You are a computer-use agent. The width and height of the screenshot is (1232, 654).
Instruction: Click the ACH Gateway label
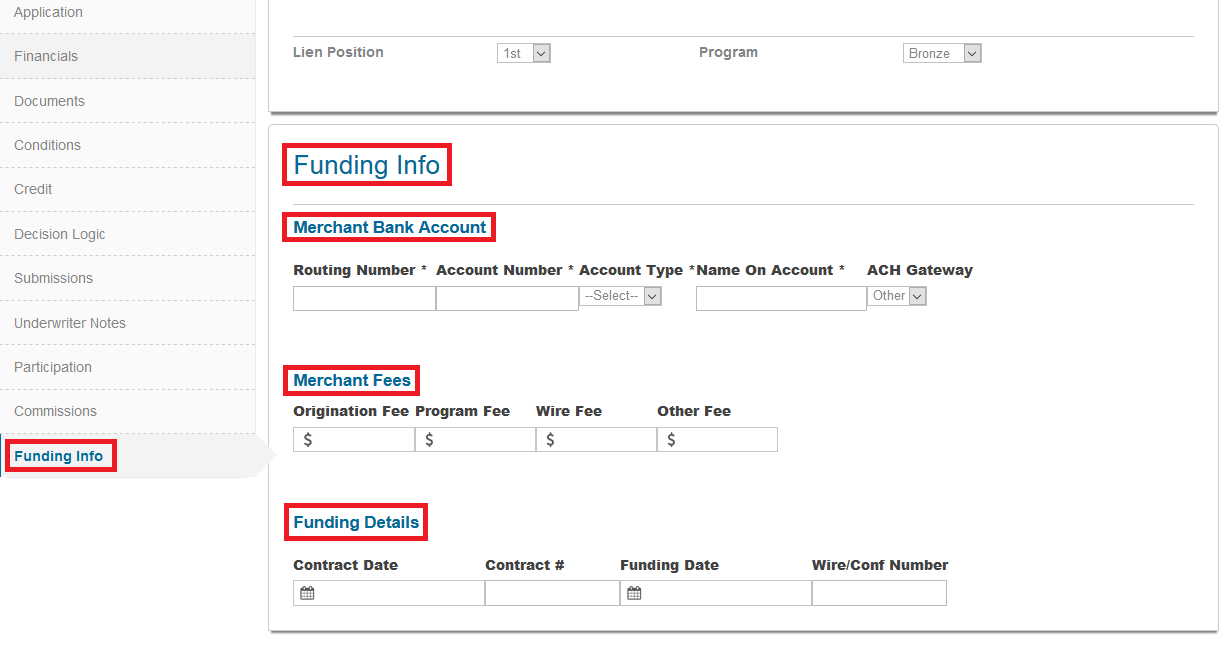920,270
